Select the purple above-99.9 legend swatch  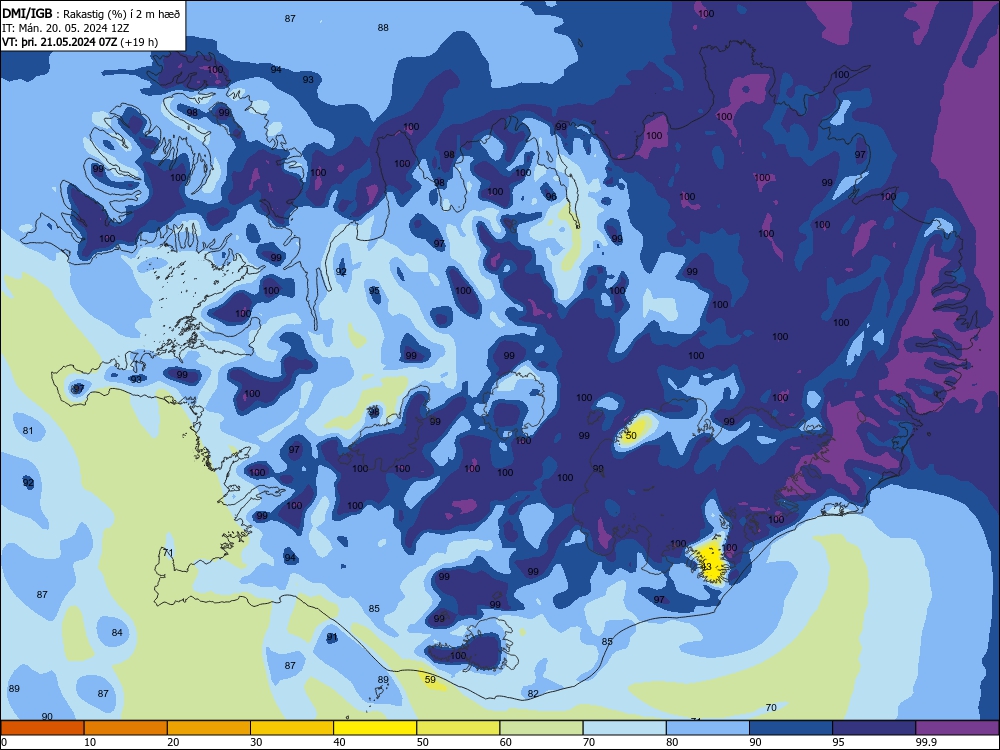(957, 728)
